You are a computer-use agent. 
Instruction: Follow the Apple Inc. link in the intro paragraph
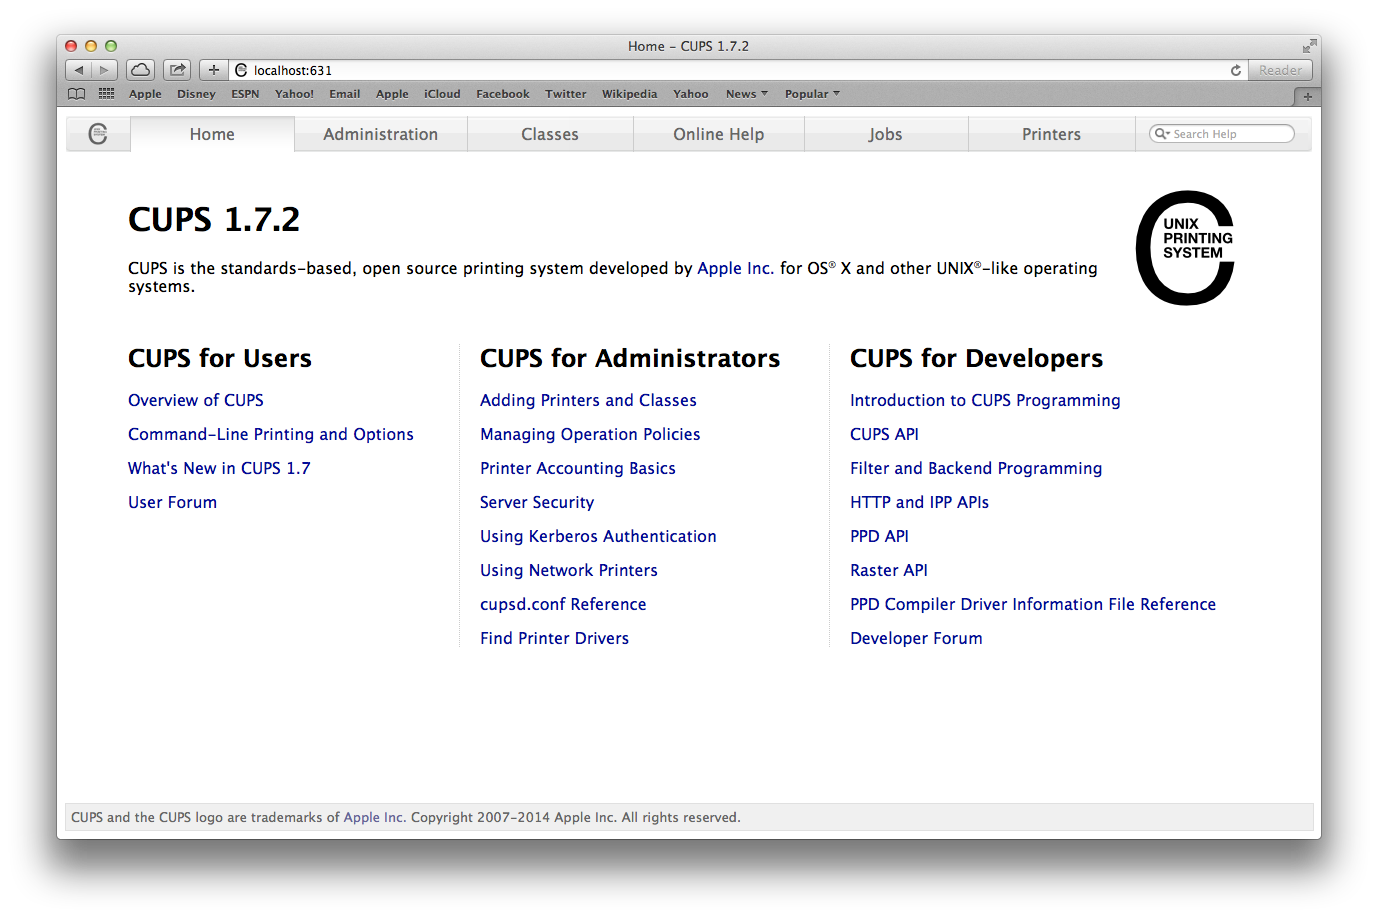pyautogui.click(x=735, y=268)
